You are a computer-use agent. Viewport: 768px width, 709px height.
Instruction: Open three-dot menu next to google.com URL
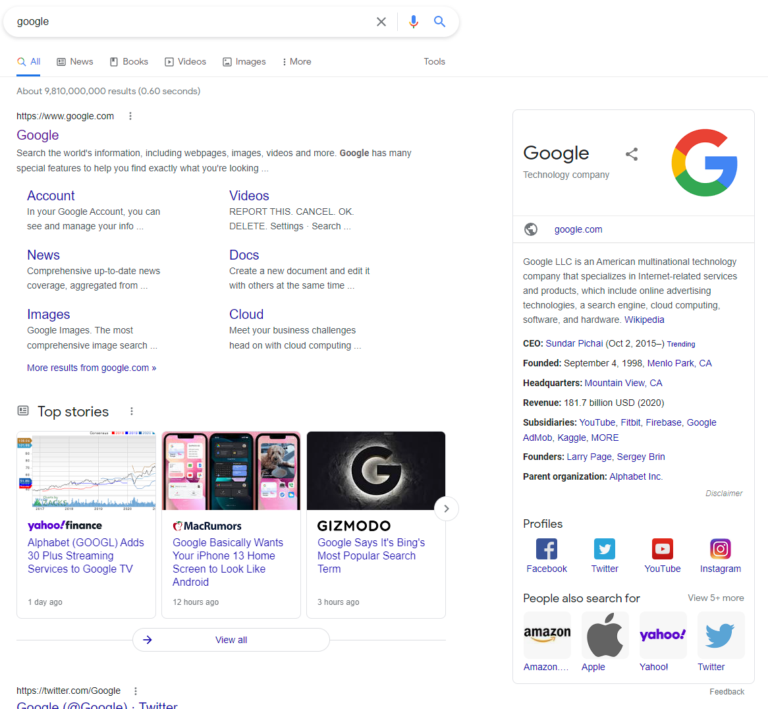pos(130,116)
